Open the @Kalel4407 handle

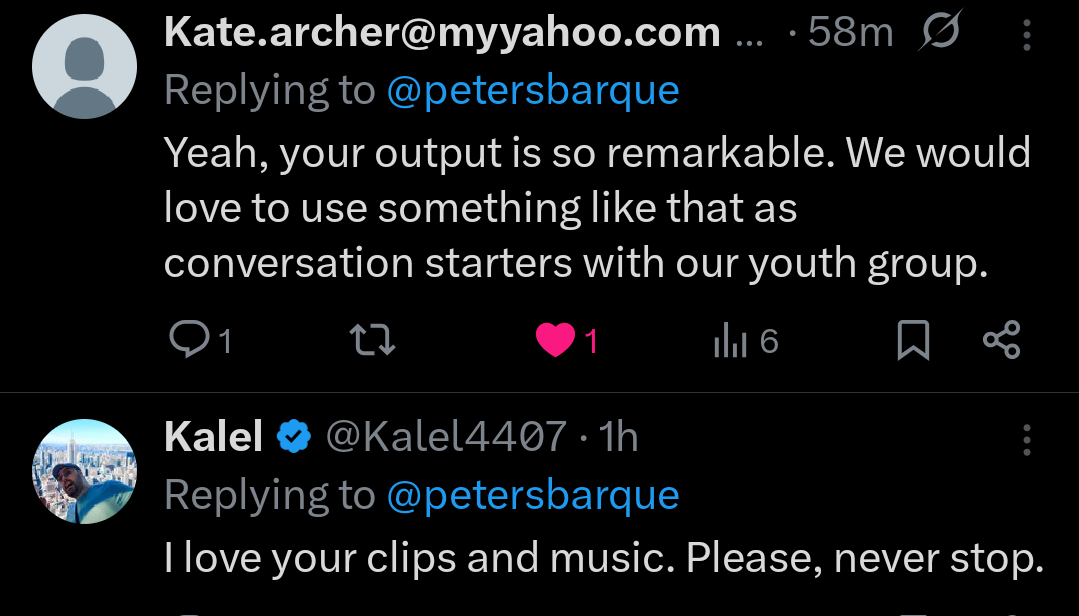(x=446, y=437)
